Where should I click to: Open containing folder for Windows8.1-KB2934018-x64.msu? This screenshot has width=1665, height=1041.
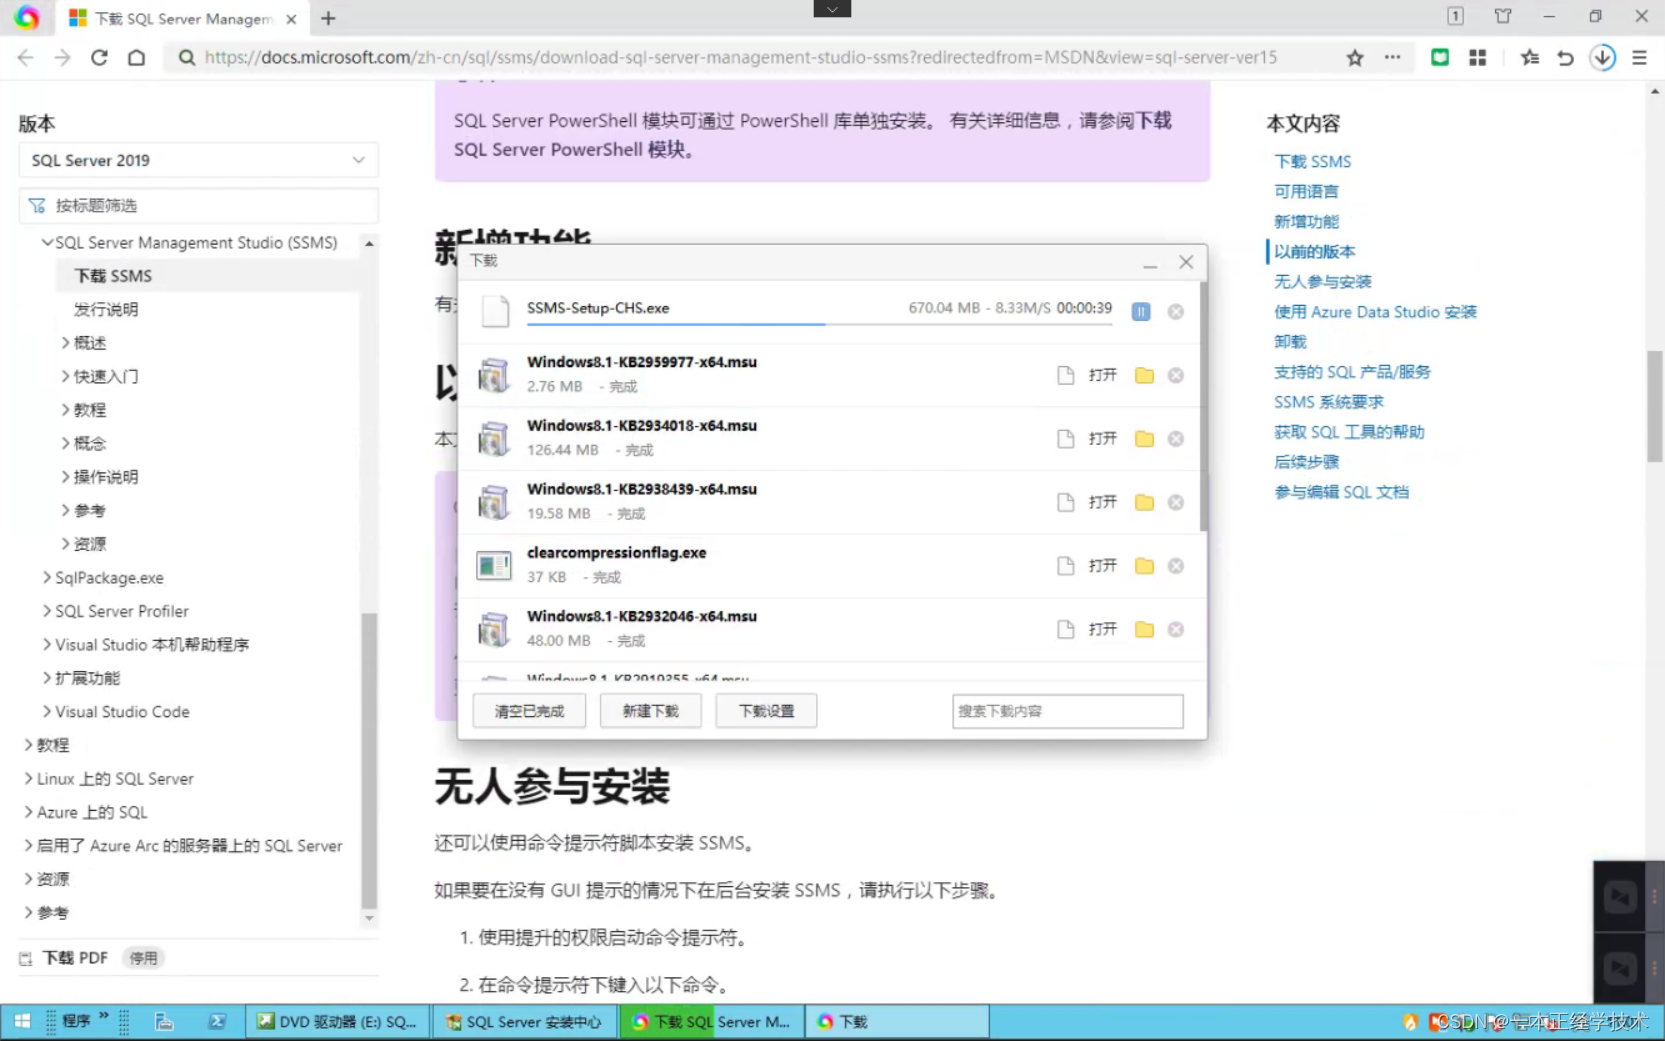pos(1144,438)
